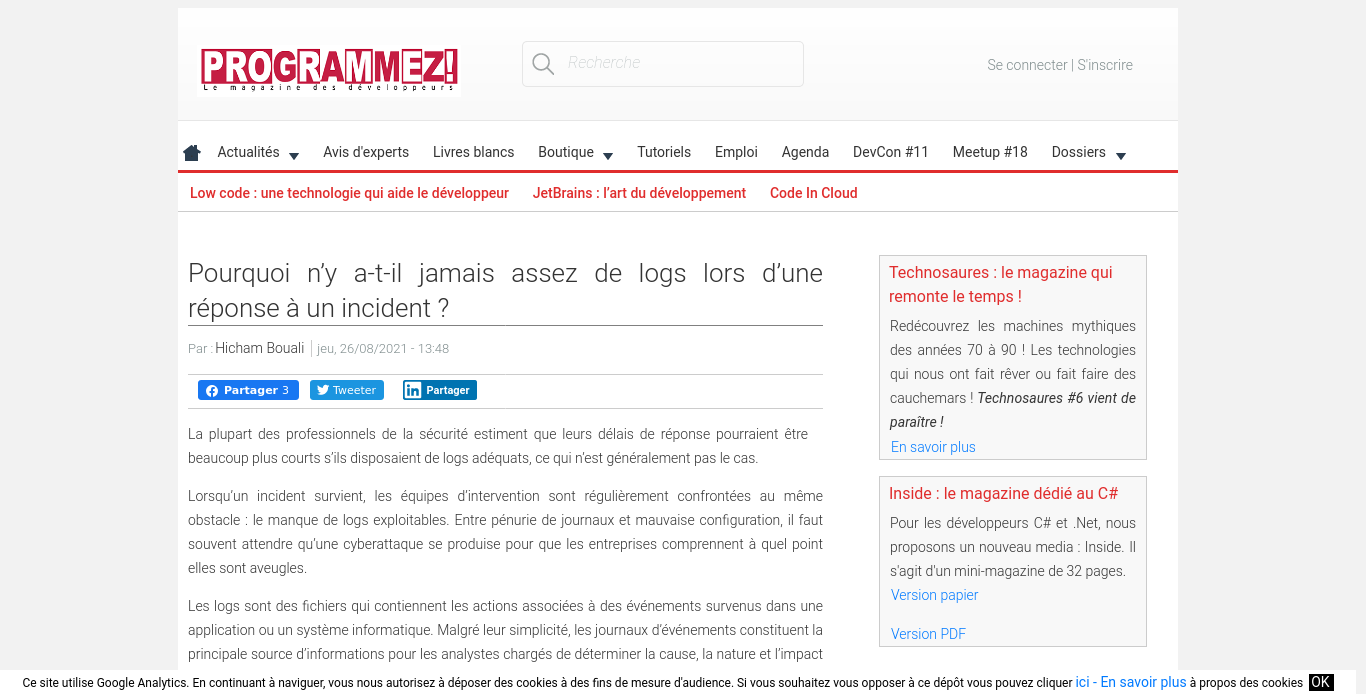Open the Boutique menu item
Screen dimensions: 1366x694
[566, 152]
